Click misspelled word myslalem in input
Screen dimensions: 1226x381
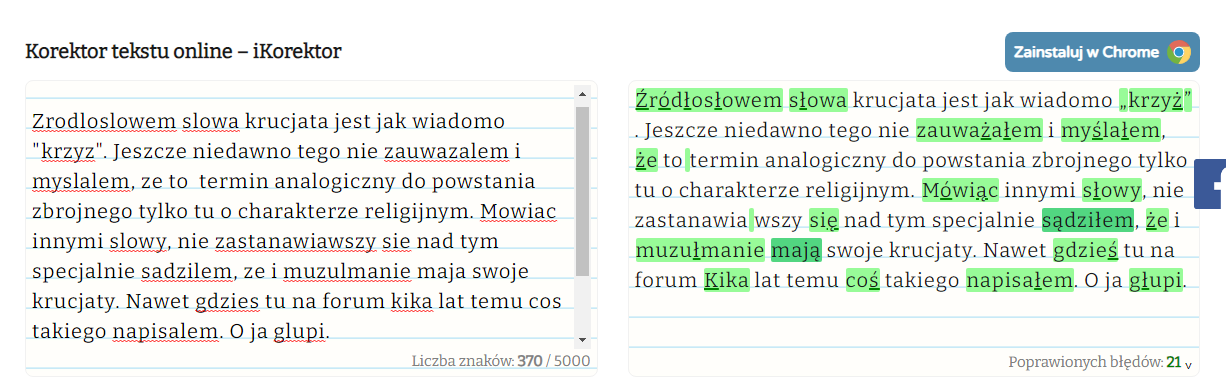tap(82, 182)
